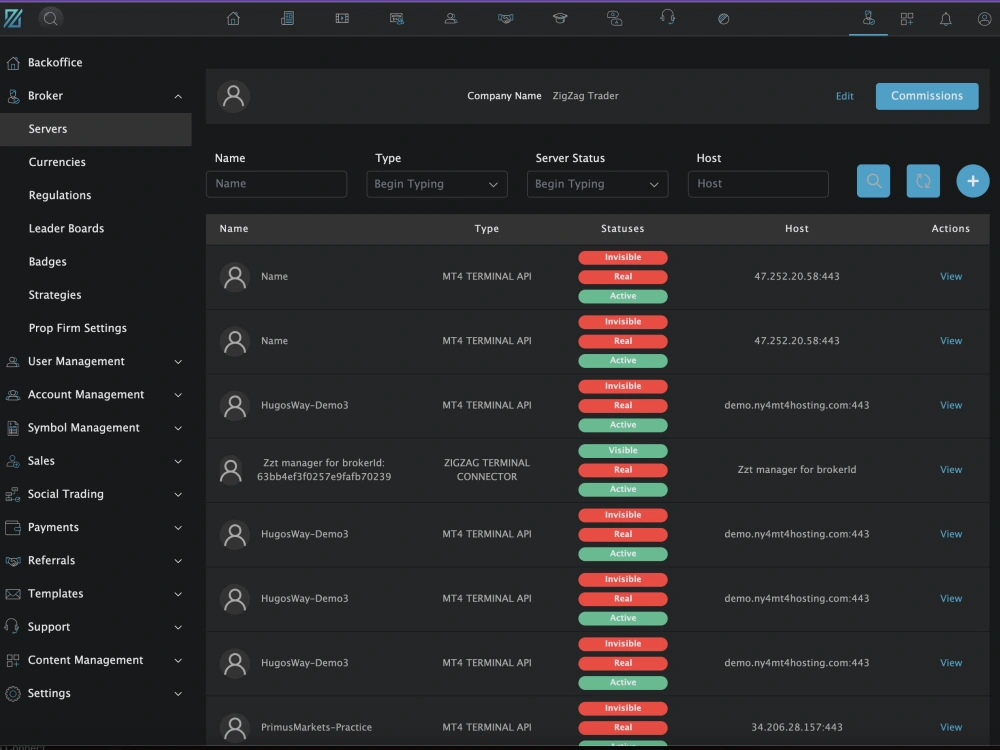This screenshot has height=750, width=1000.
Task: Click the avatar in the Zzt manager row
Action: [x=231, y=470]
